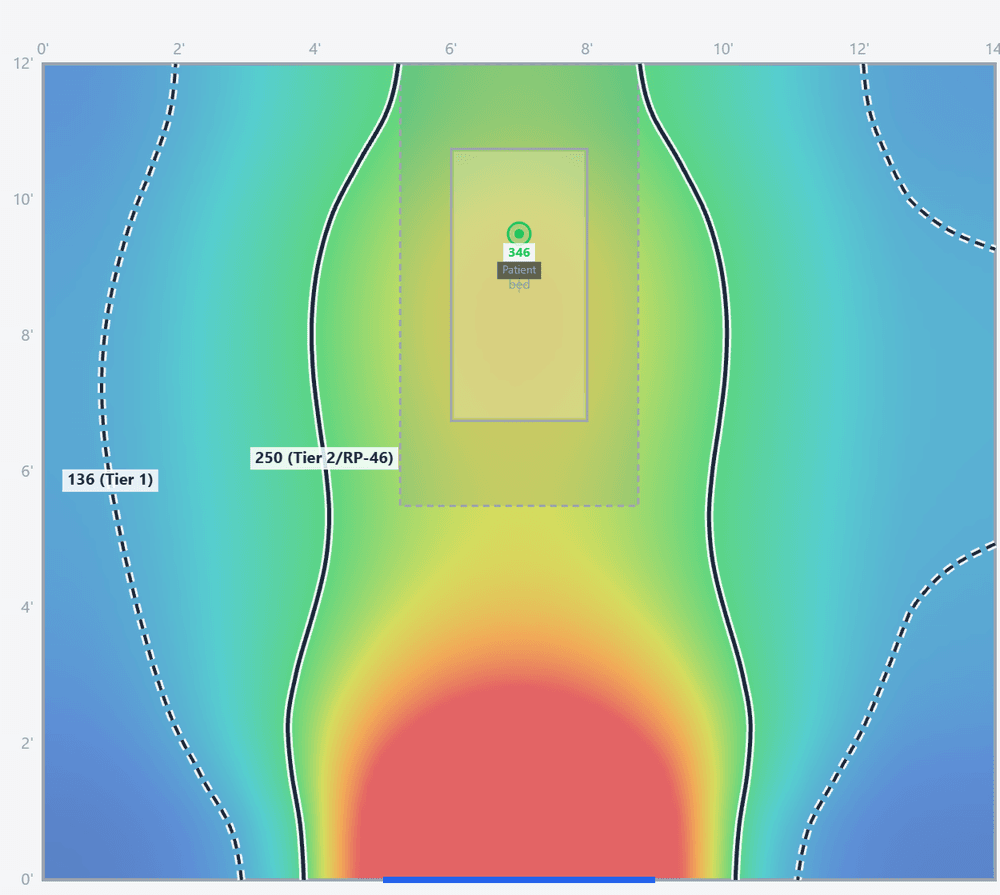This screenshot has width=1000, height=895.
Task: Click the 6' tick on the top axis
Action: pos(451,49)
